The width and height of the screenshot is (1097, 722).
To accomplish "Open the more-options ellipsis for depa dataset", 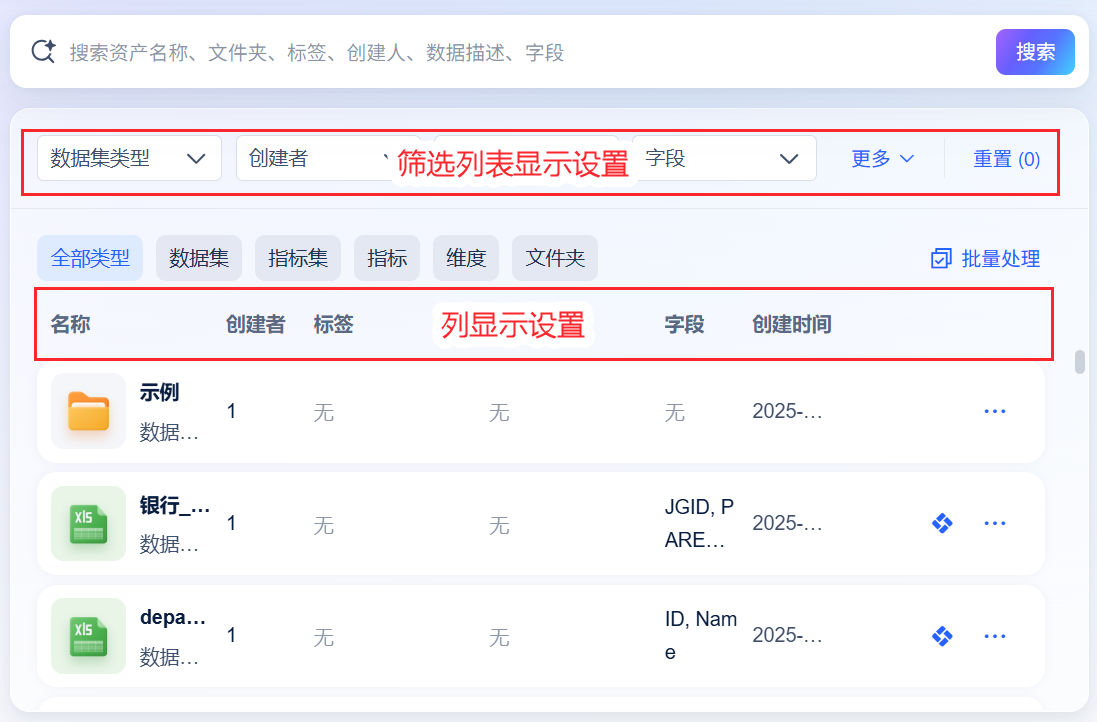I will tap(994, 635).
